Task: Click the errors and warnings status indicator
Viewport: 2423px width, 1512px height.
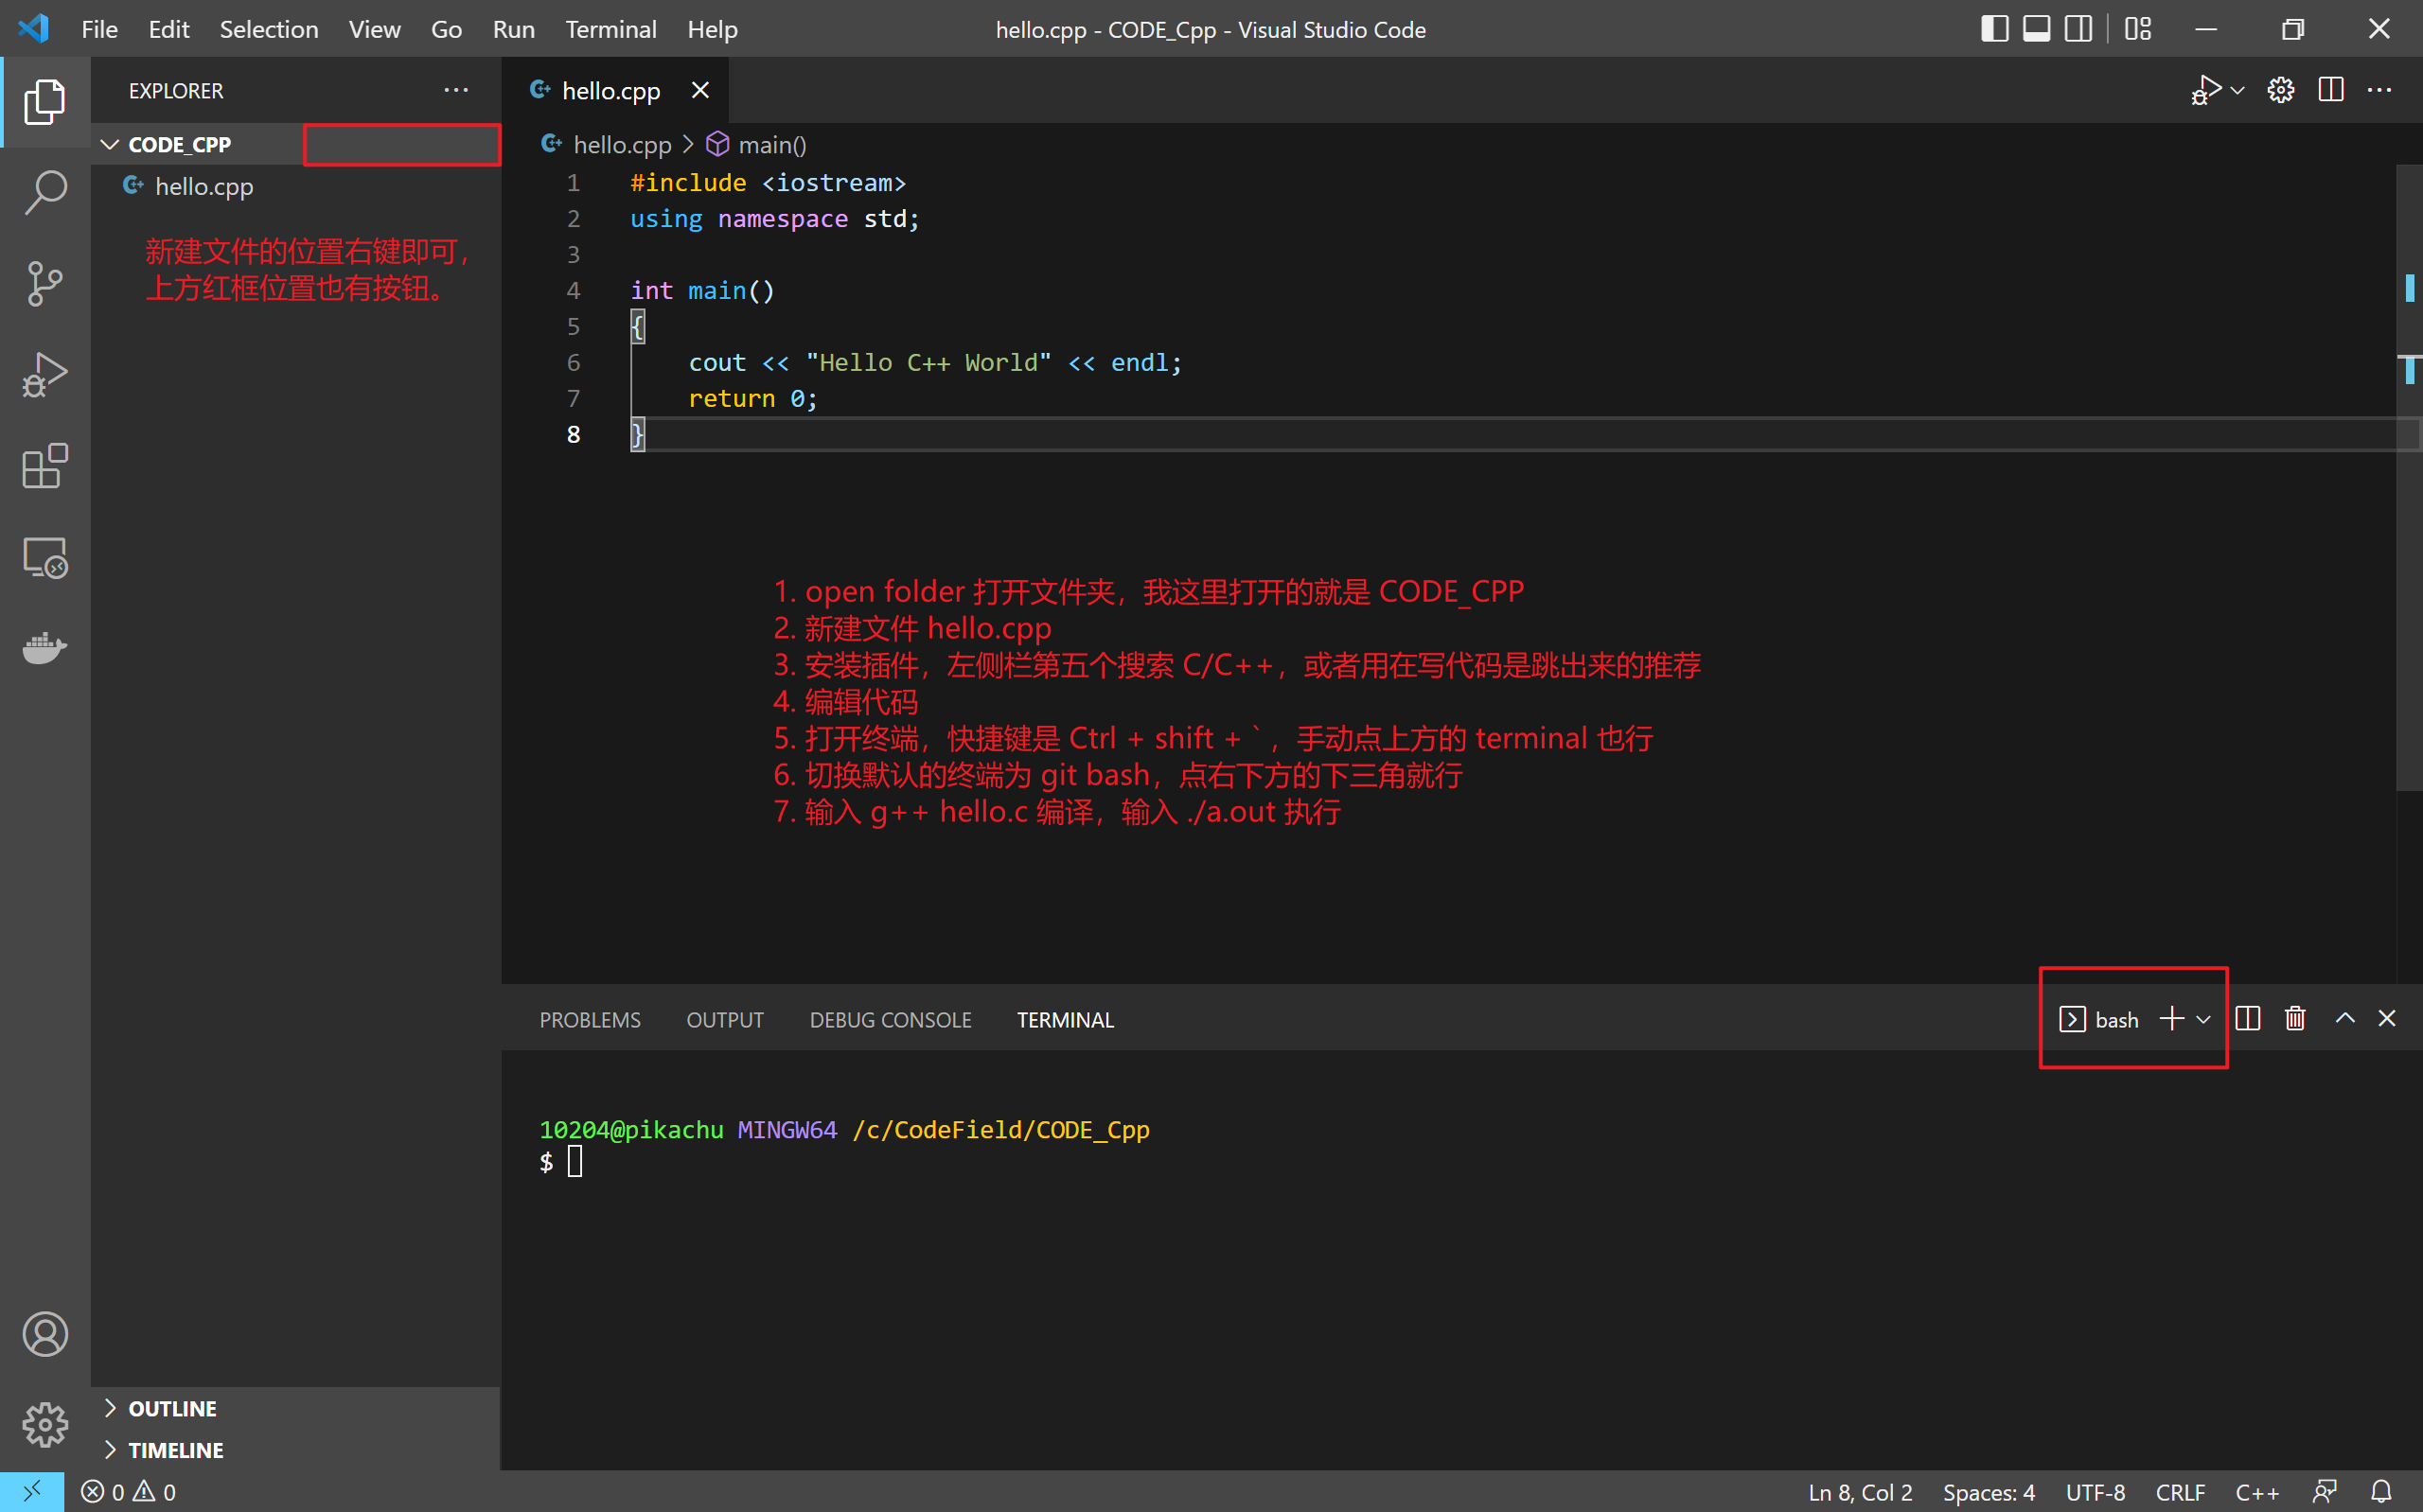Action: coord(128,1492)
